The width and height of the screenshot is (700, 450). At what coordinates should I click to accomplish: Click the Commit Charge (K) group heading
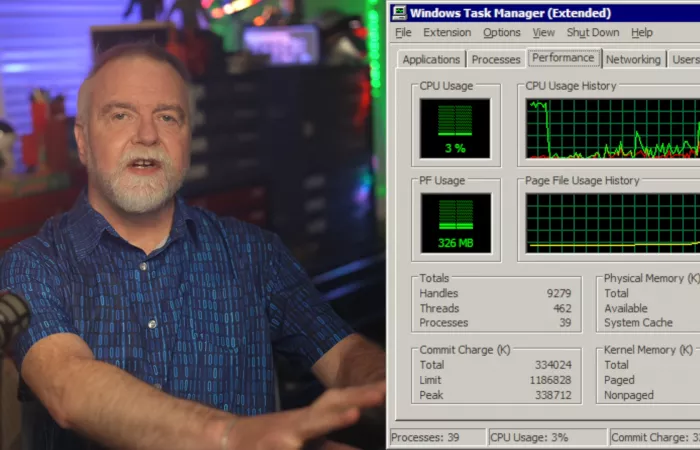(x=465, y=350)
